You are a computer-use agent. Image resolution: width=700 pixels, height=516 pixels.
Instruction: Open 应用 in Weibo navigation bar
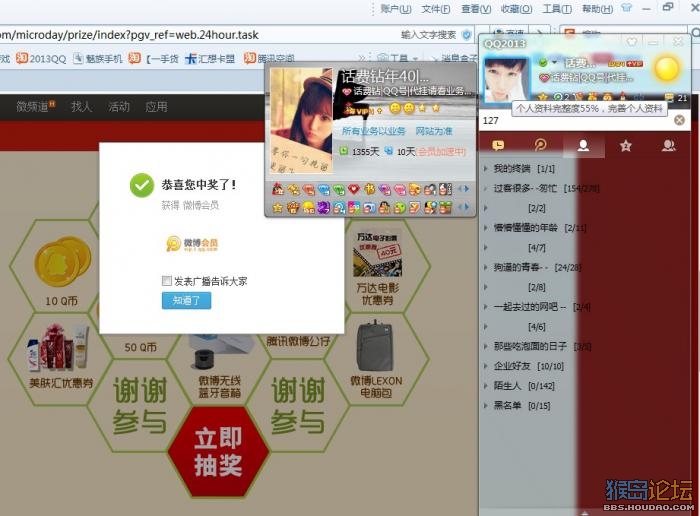[x=156, y=107]
